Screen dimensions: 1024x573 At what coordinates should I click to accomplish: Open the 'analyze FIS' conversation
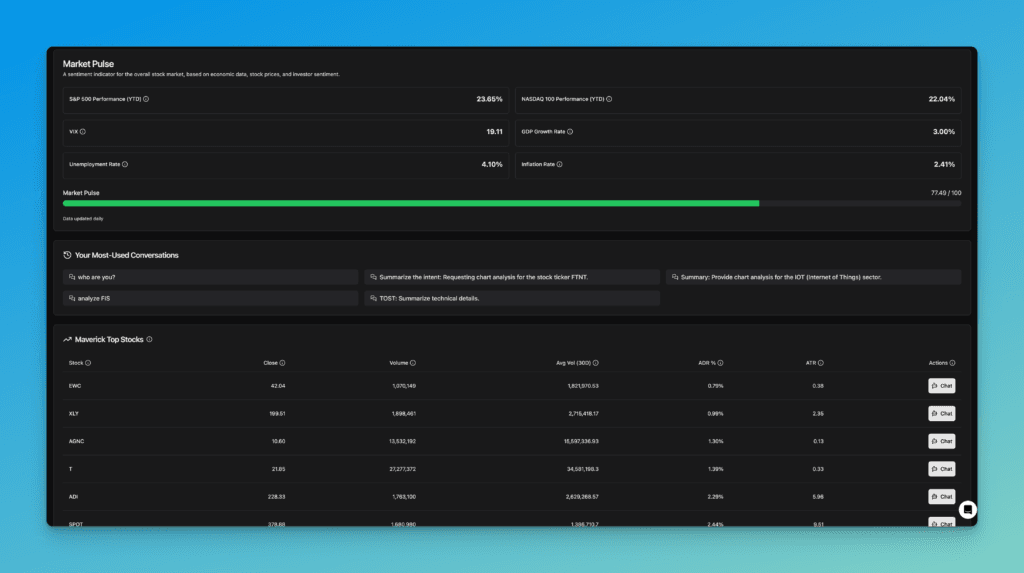point(210,298)
